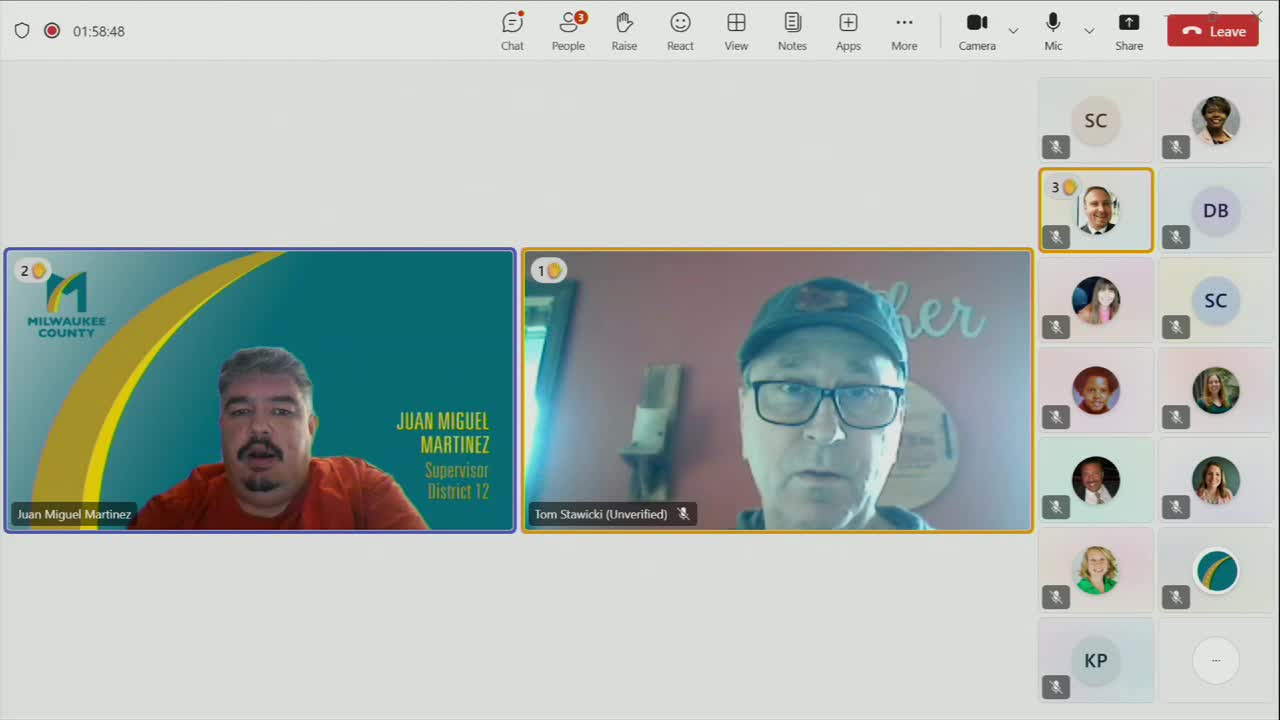The image size is (1280, 720).
Task: Leave the meeting
Action: point(1213,31)
